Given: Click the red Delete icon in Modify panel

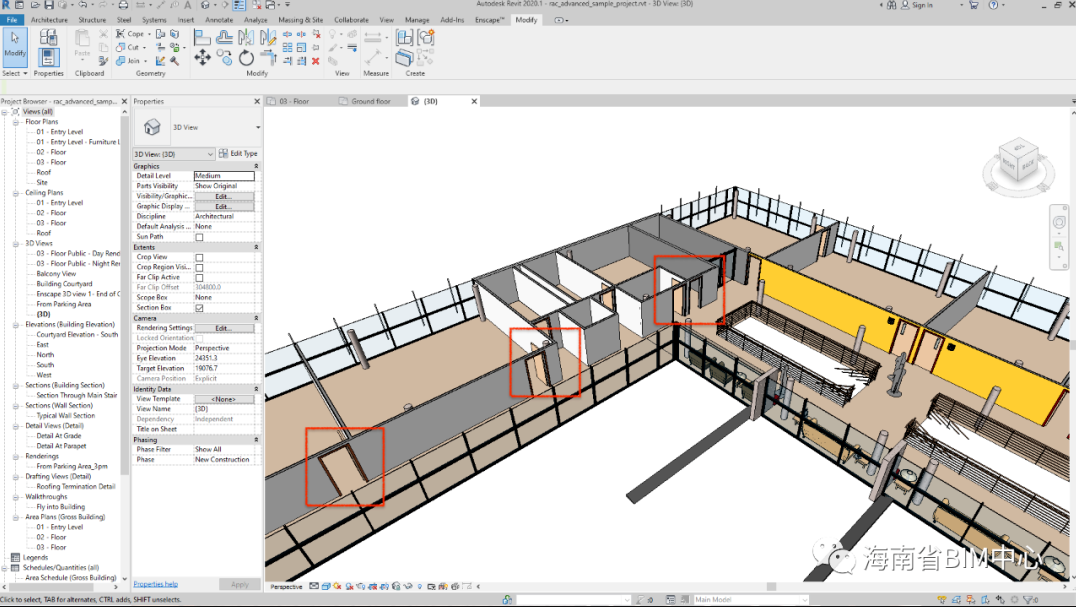Looking at the screenshot, I should pos(316,61).
